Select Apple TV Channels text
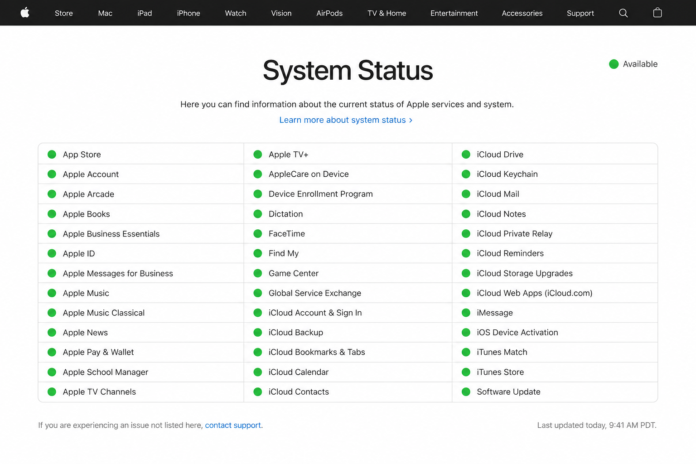696x464 pixels. coord(99,392)
